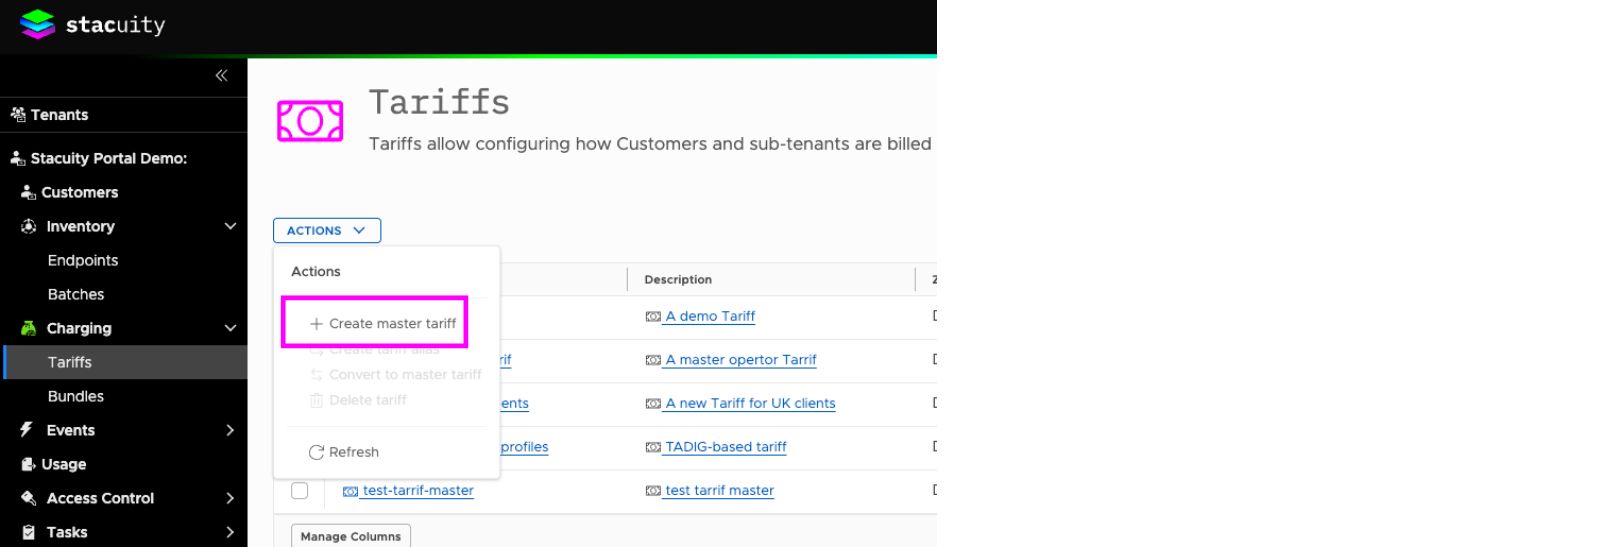1624x547 pixels.
Task: Open 'A new Tariff for UK clients' link
Action: [x=750, y=403]
